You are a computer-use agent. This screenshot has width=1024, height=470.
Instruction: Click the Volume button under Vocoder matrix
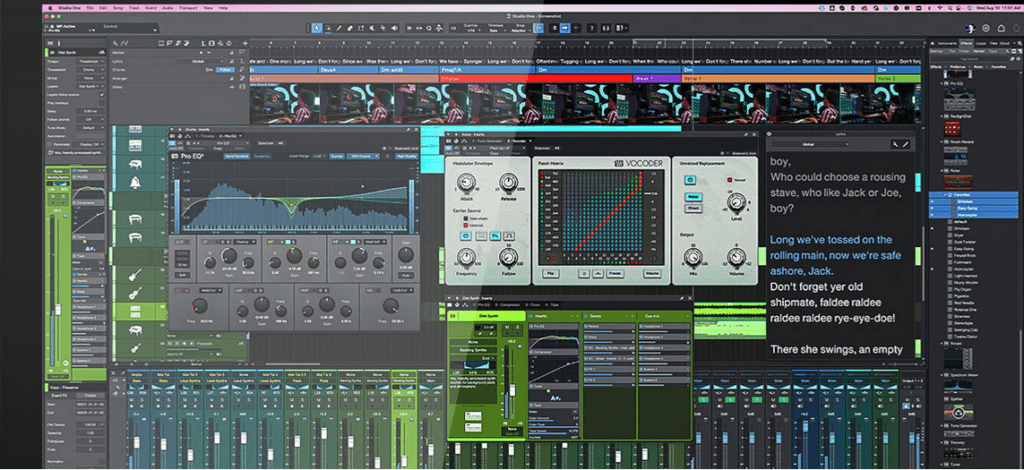[x=652, y=274]
